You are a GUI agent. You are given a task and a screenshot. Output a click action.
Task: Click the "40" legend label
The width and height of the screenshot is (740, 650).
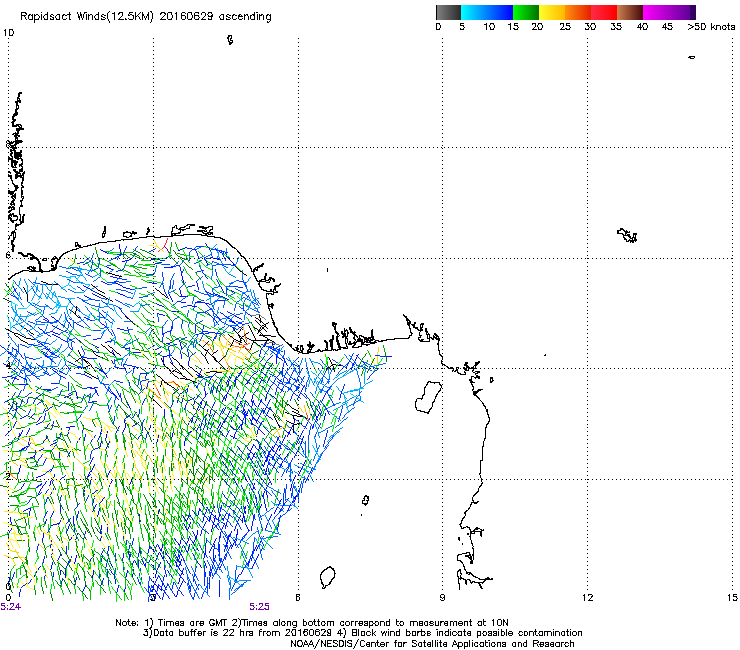(642, 27)
